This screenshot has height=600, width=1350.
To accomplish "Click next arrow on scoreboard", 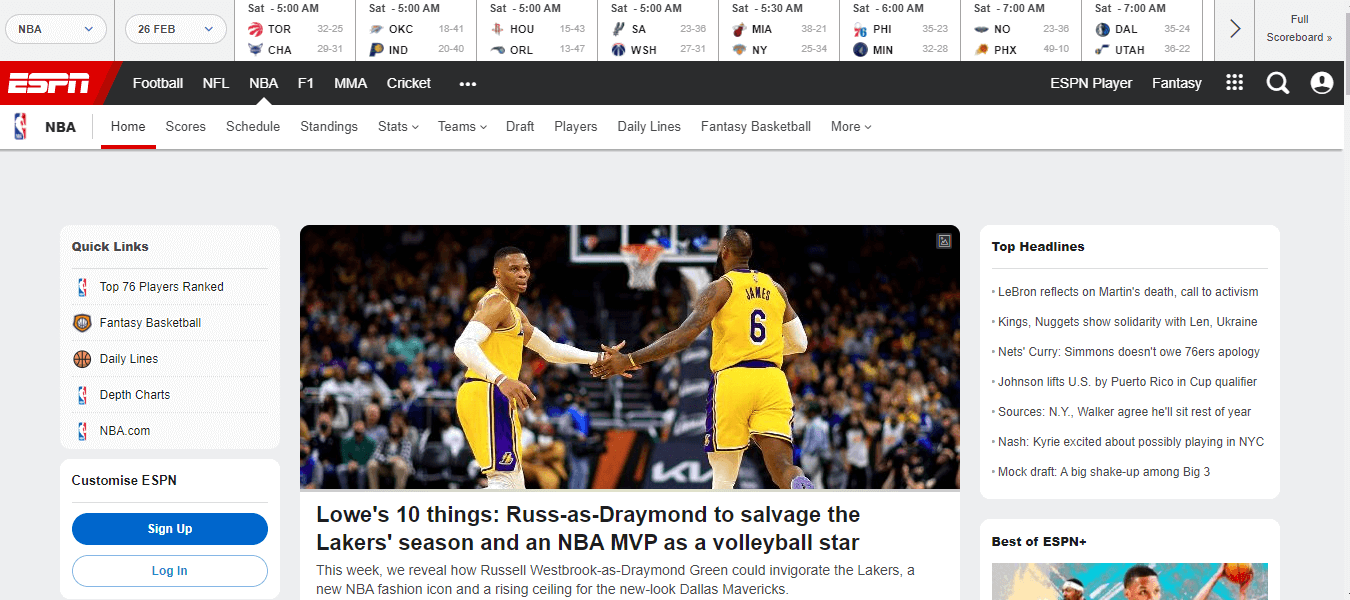I will (1235, 29).
